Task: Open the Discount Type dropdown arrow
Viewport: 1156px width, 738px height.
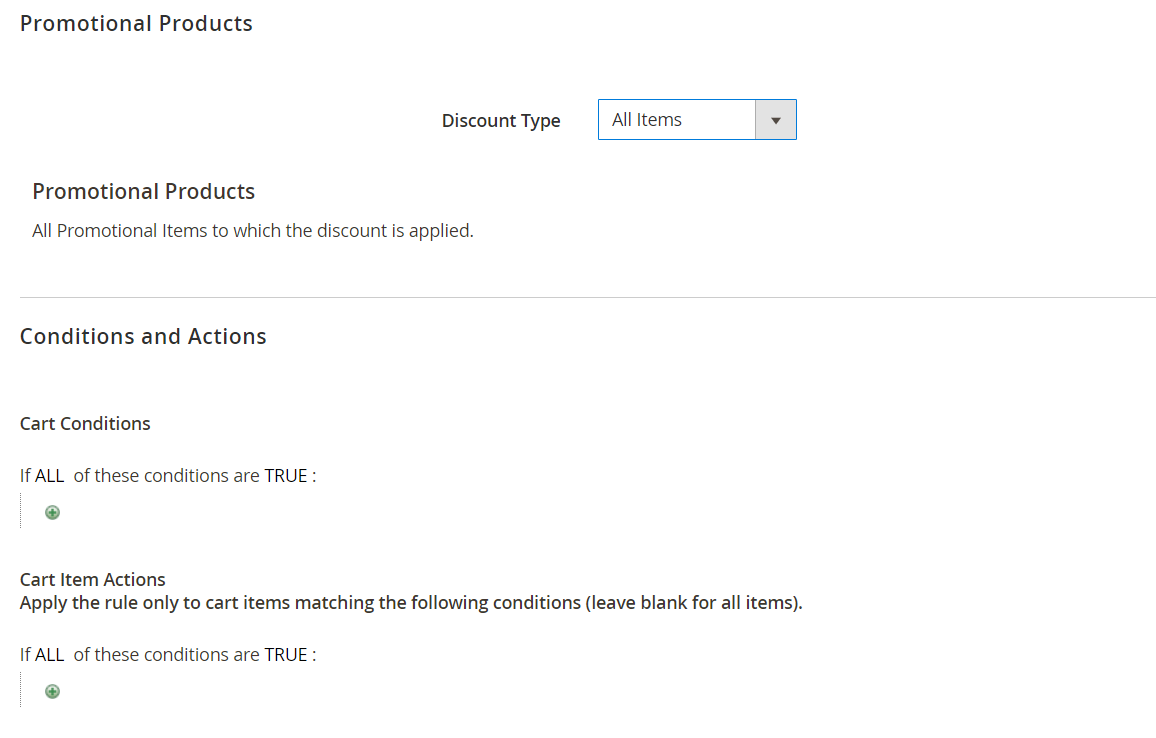Action: pyautogui.click(x=776, y=119)
